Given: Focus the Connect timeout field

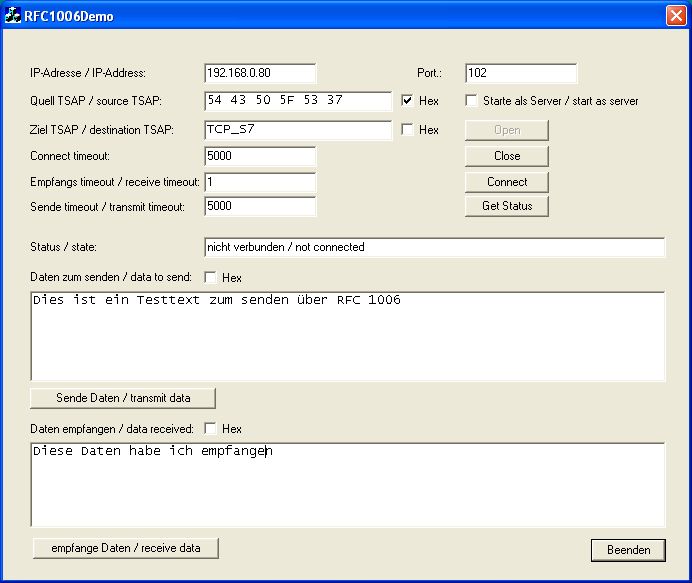Looking at the screenshot, I should coord(260,157).
